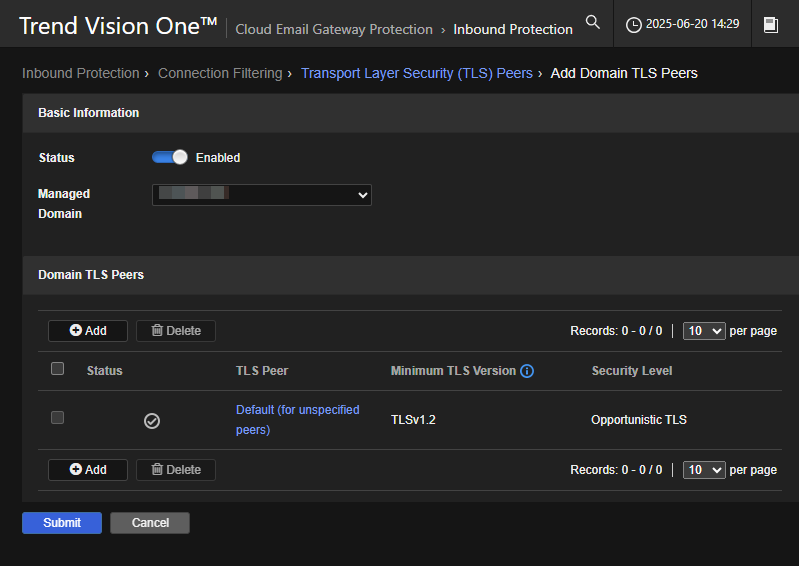Click the bottom Delete button below the table
Screen dimensions: 799x566
tap(176, 470)
